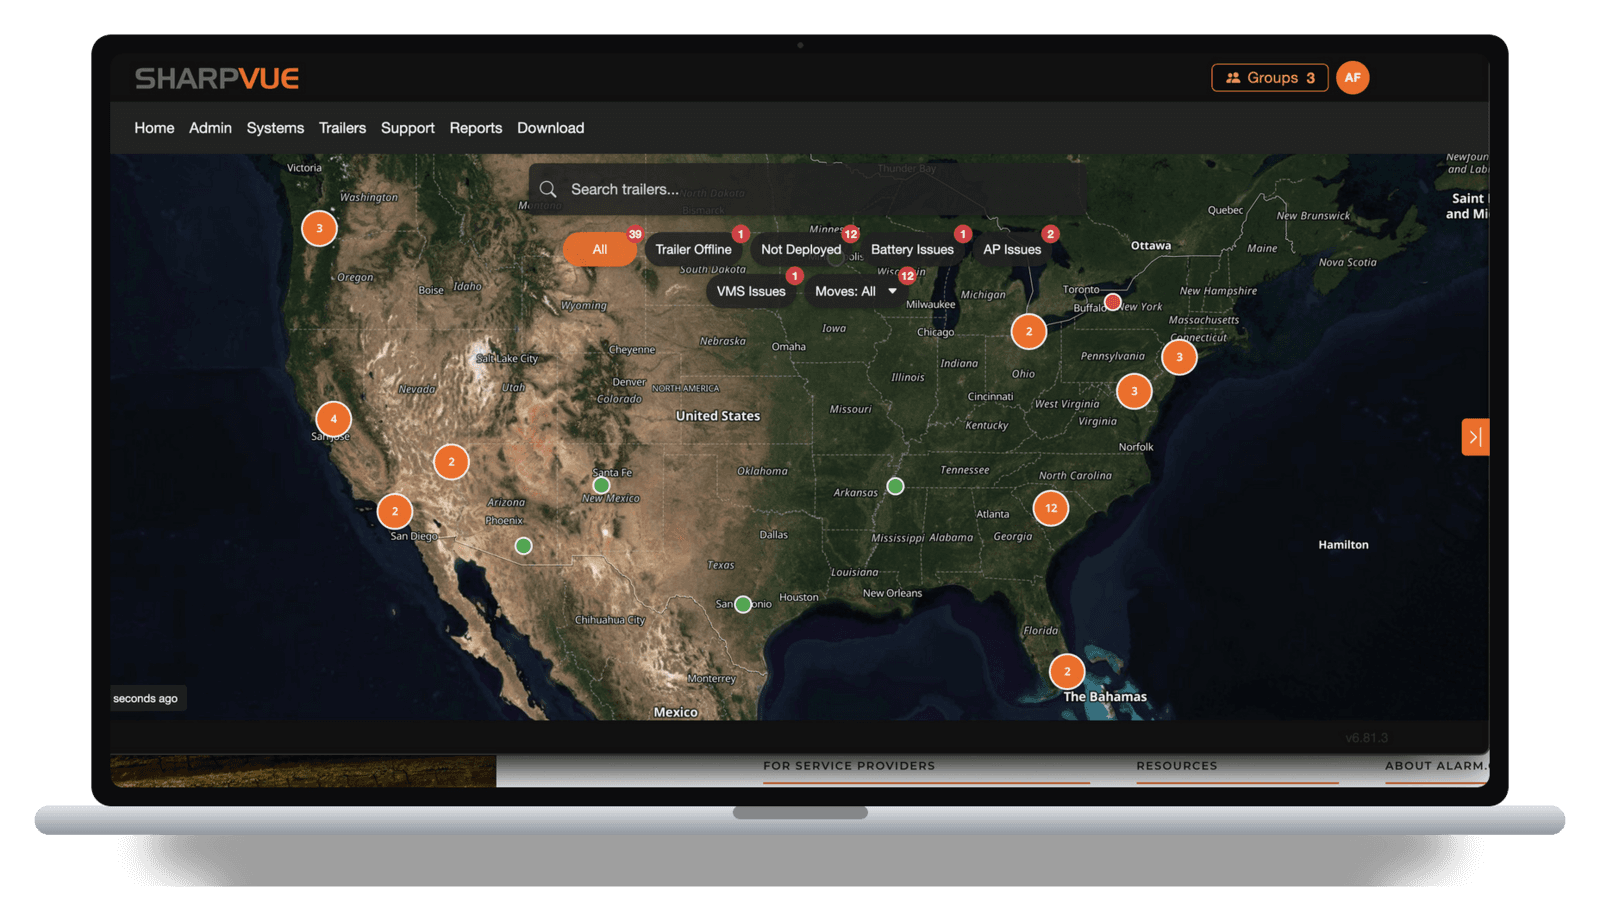Select the green marker at San Antonio
The height and width of the screenshot is (921, 1600).
tap(743, 604)
